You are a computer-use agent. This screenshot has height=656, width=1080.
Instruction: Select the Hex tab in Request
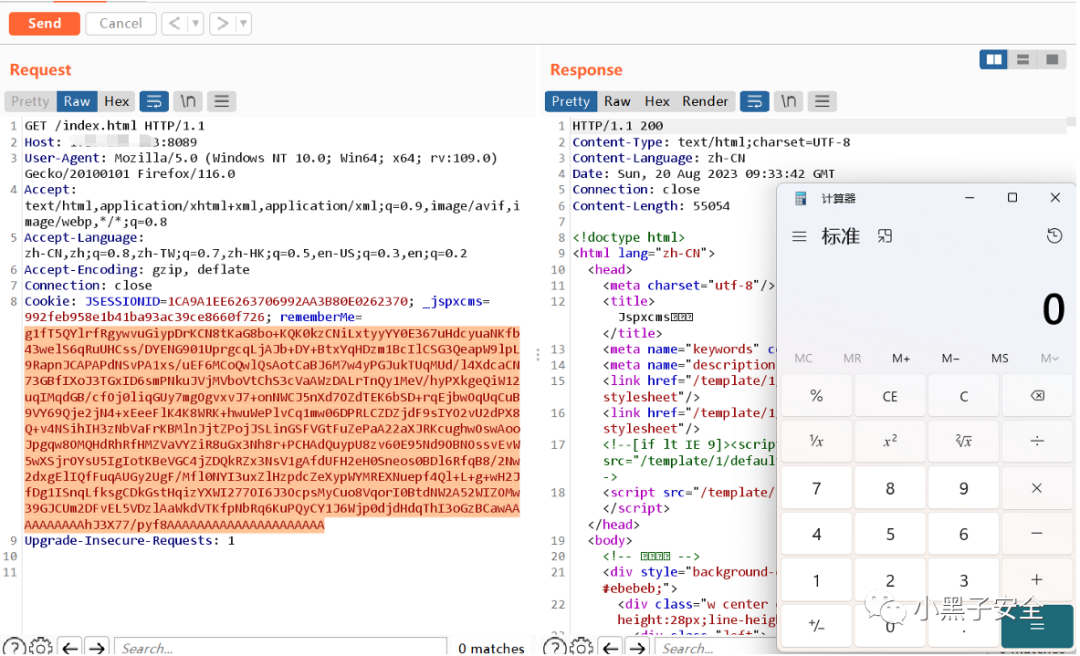(x=116, y=101)
